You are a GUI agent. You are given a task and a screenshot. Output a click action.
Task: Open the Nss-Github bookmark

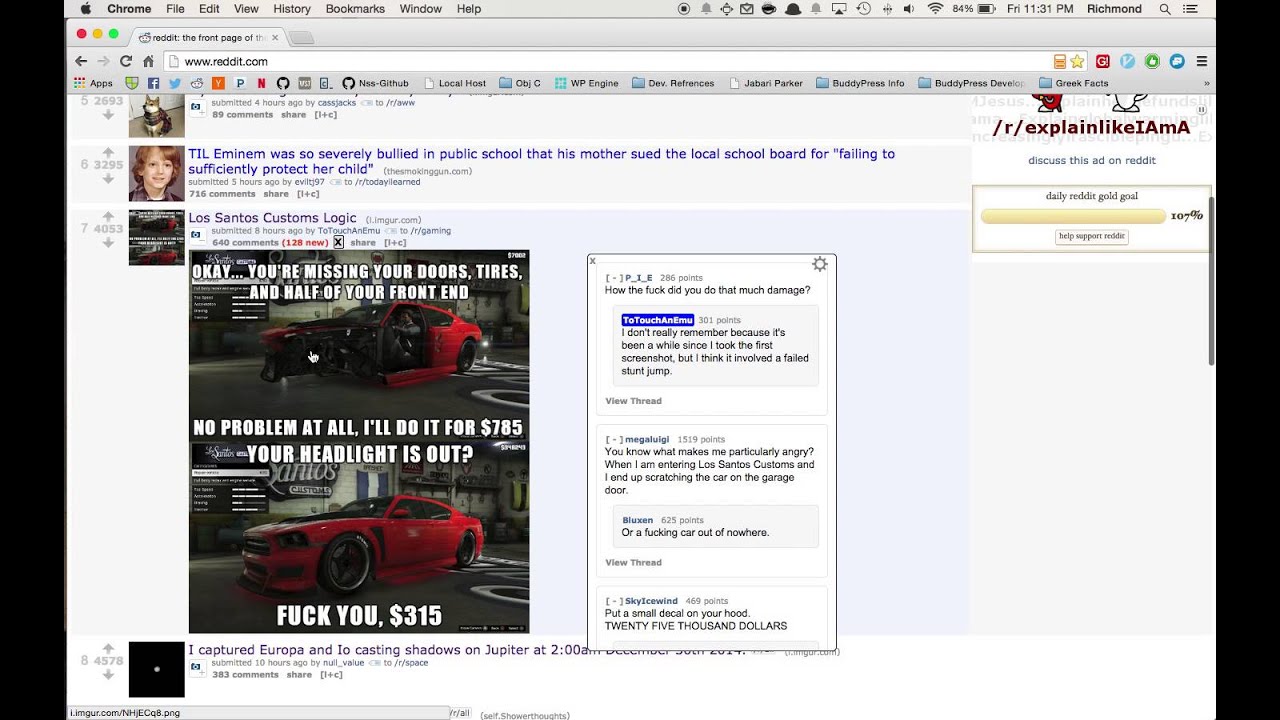[375, 83]
